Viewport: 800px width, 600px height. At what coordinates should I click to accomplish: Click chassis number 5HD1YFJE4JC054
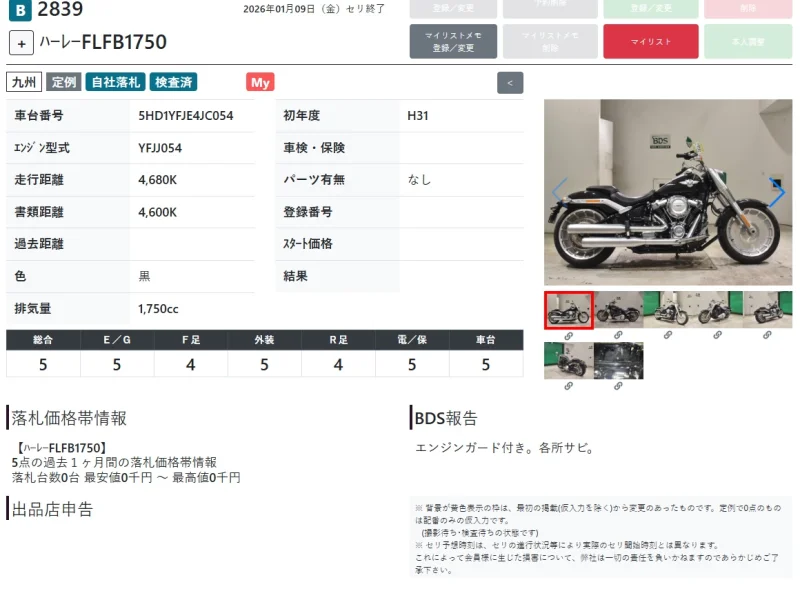coord(186,116)
